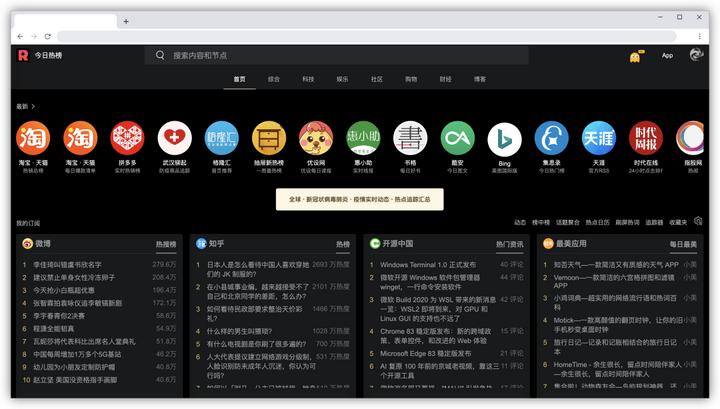This screenshot has height=409, width=720.
Task: Open the user avatar in top right
Action: pyautogui.click(x=696, y=55)
